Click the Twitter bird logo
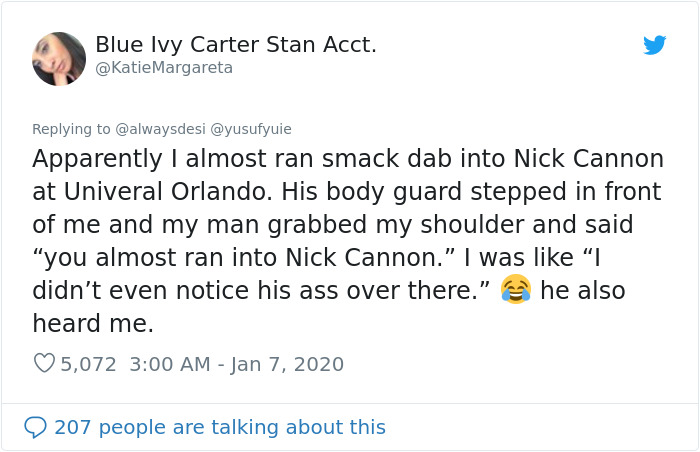This screenshot has height=452, width=700. click(655, 45)
